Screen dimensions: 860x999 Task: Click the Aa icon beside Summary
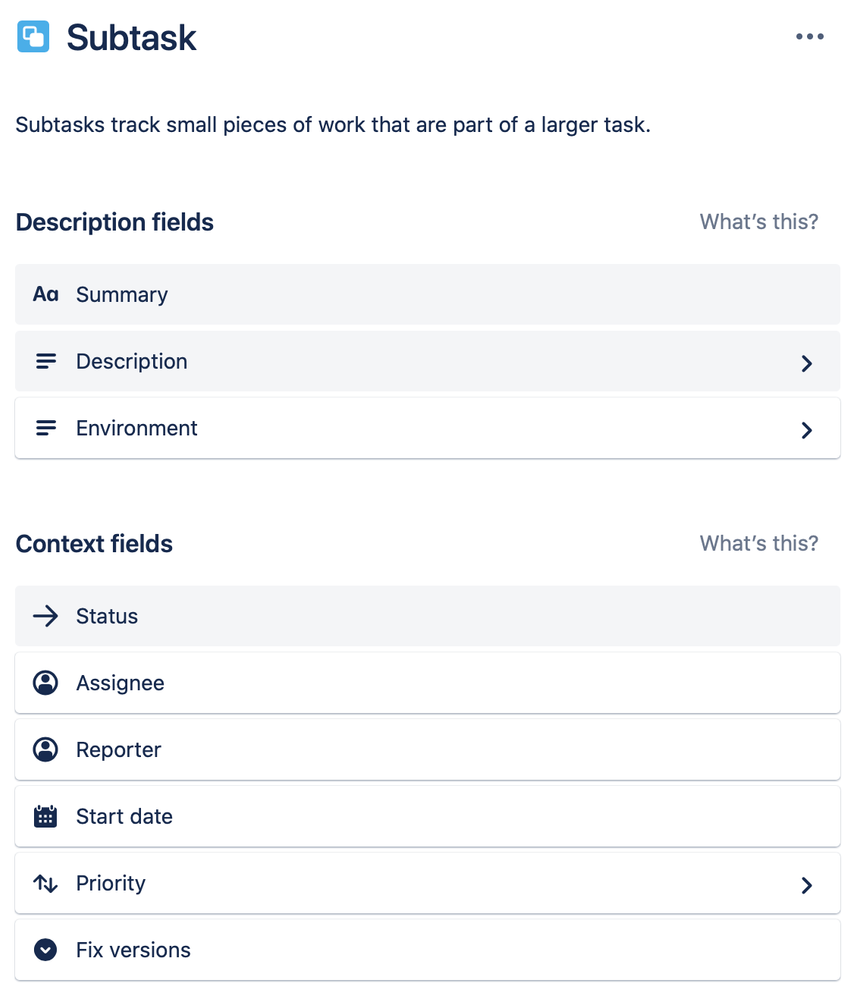[45, 294]
